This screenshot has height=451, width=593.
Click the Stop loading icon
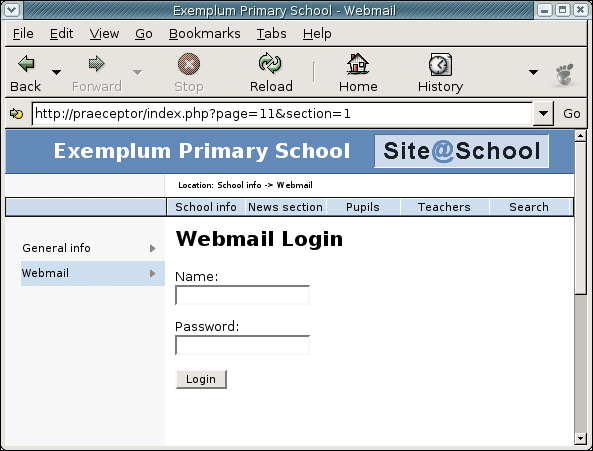(x=189, y=64)
